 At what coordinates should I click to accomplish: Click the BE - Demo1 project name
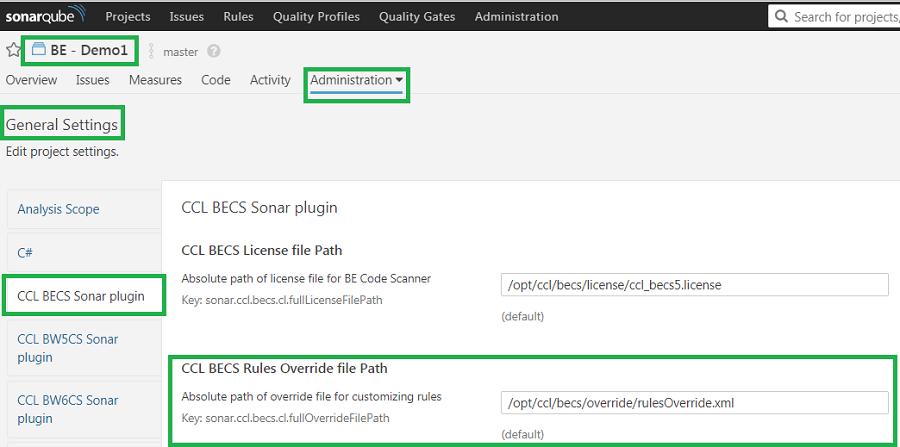89,50
